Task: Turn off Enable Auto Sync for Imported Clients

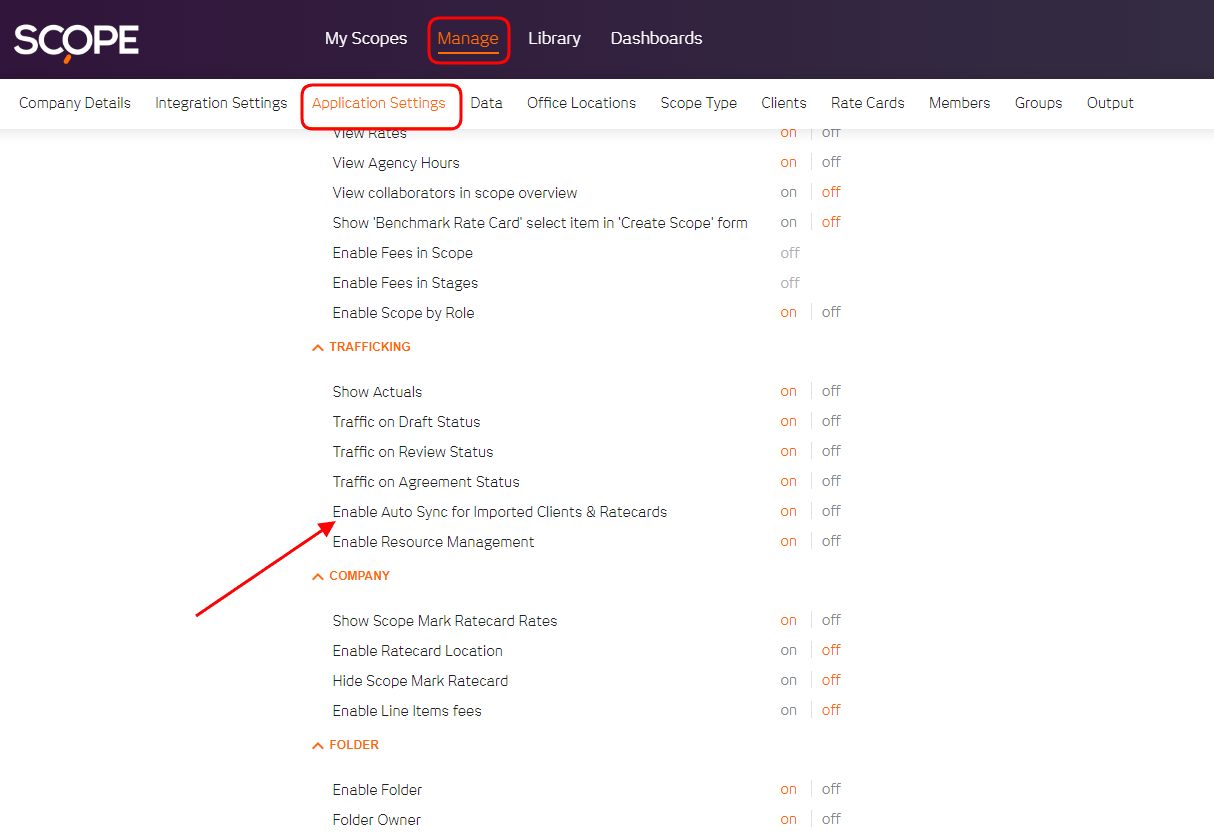Action: click(x=831, y=511)
